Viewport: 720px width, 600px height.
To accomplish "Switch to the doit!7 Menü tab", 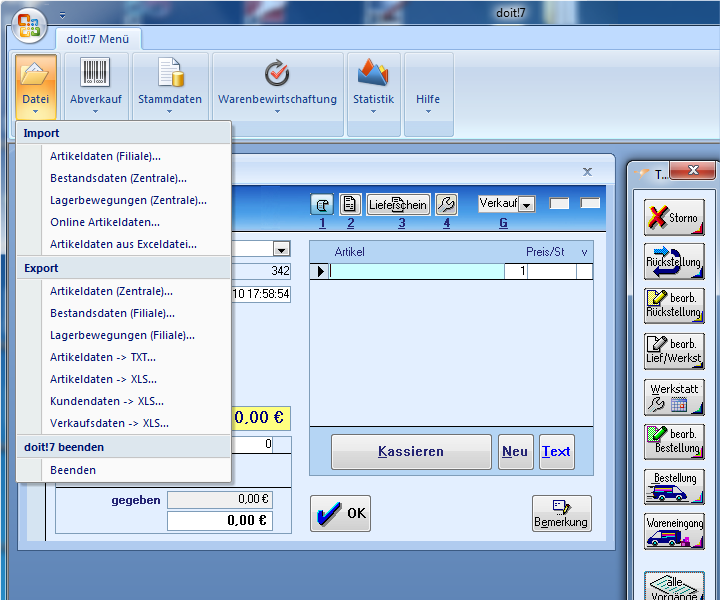I will pos(98,39).
